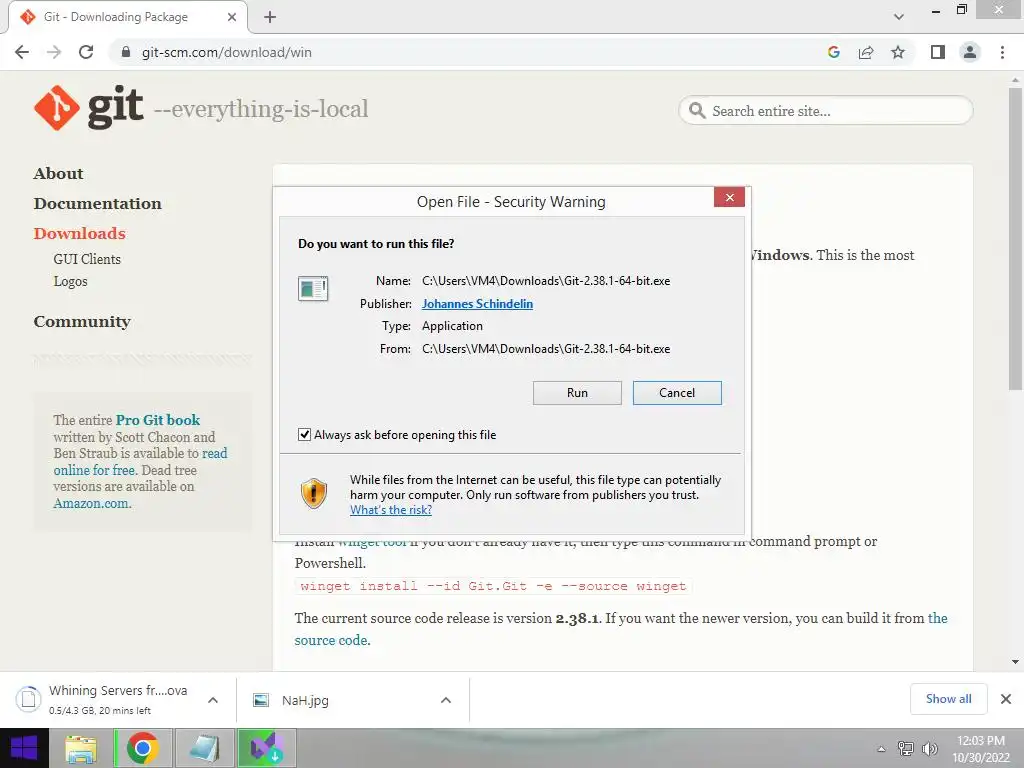The width and height of the screenshot is (1024, 768).
Task: Open GUI Clients page
Action: 87,259
